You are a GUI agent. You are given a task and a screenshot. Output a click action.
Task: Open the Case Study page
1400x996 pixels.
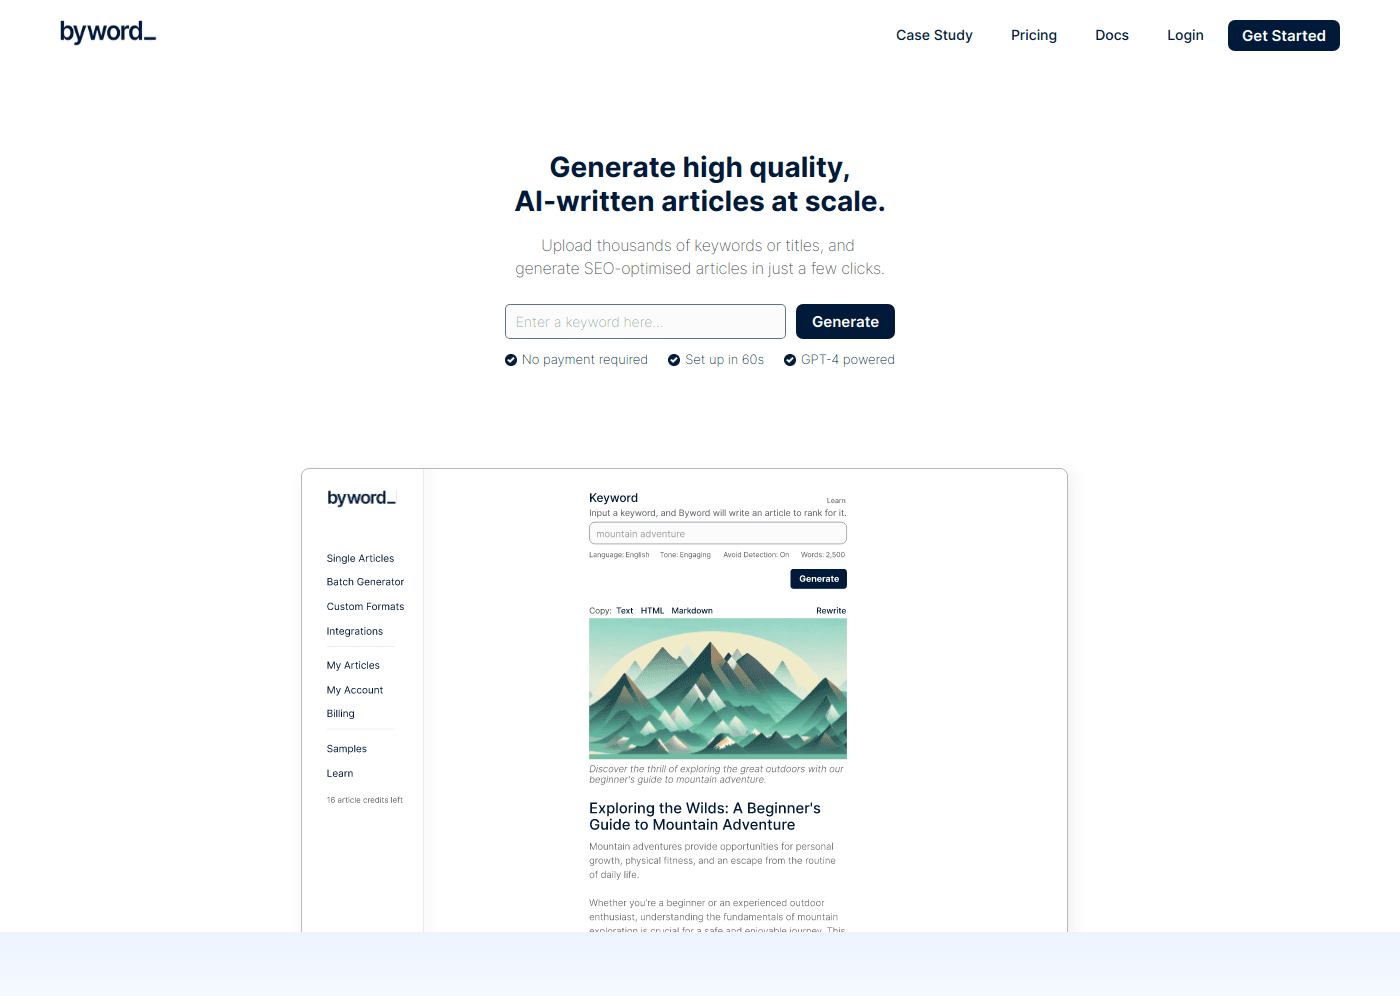(934, 35)
